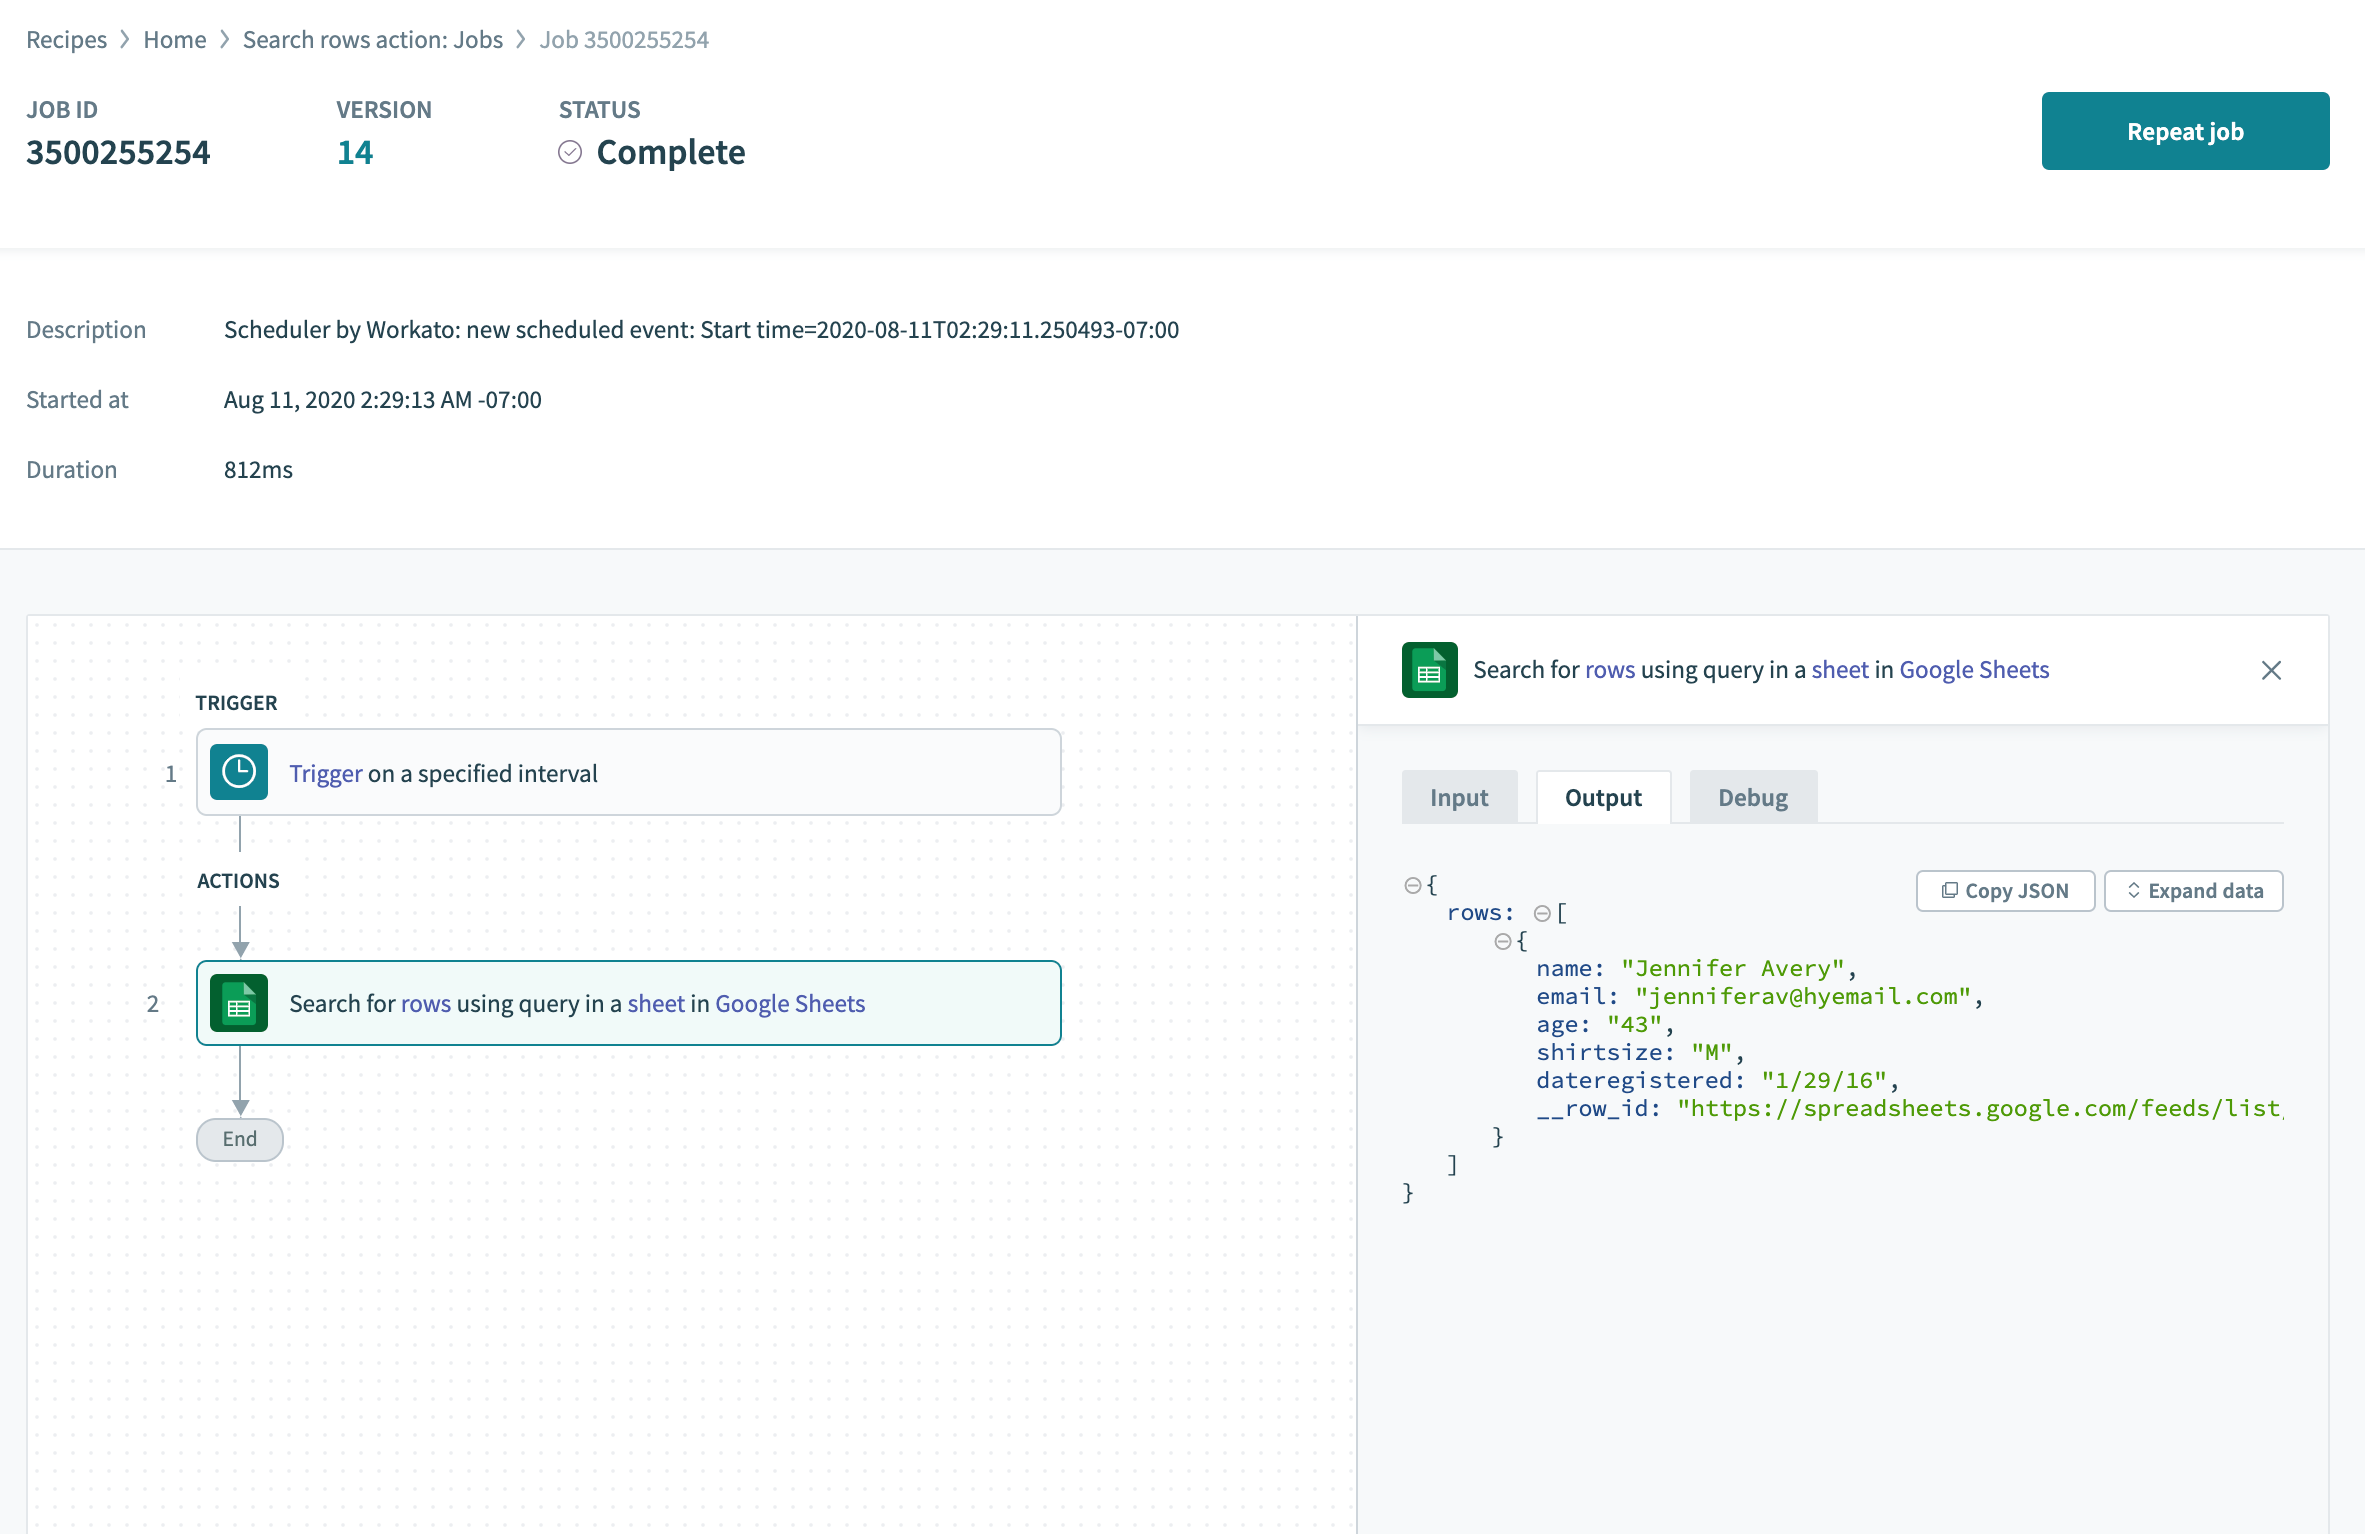Switch to the Input tab
This screenshot has height=1534, width=2365.
[x=1459, y=798]
